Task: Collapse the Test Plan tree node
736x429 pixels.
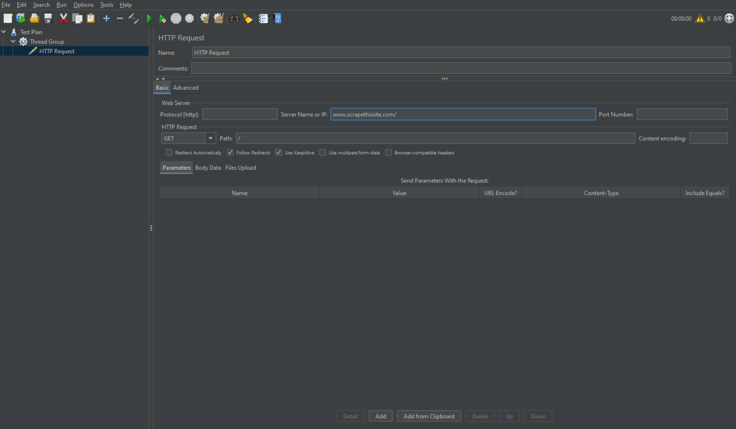Action: click(x=4, y=32)
